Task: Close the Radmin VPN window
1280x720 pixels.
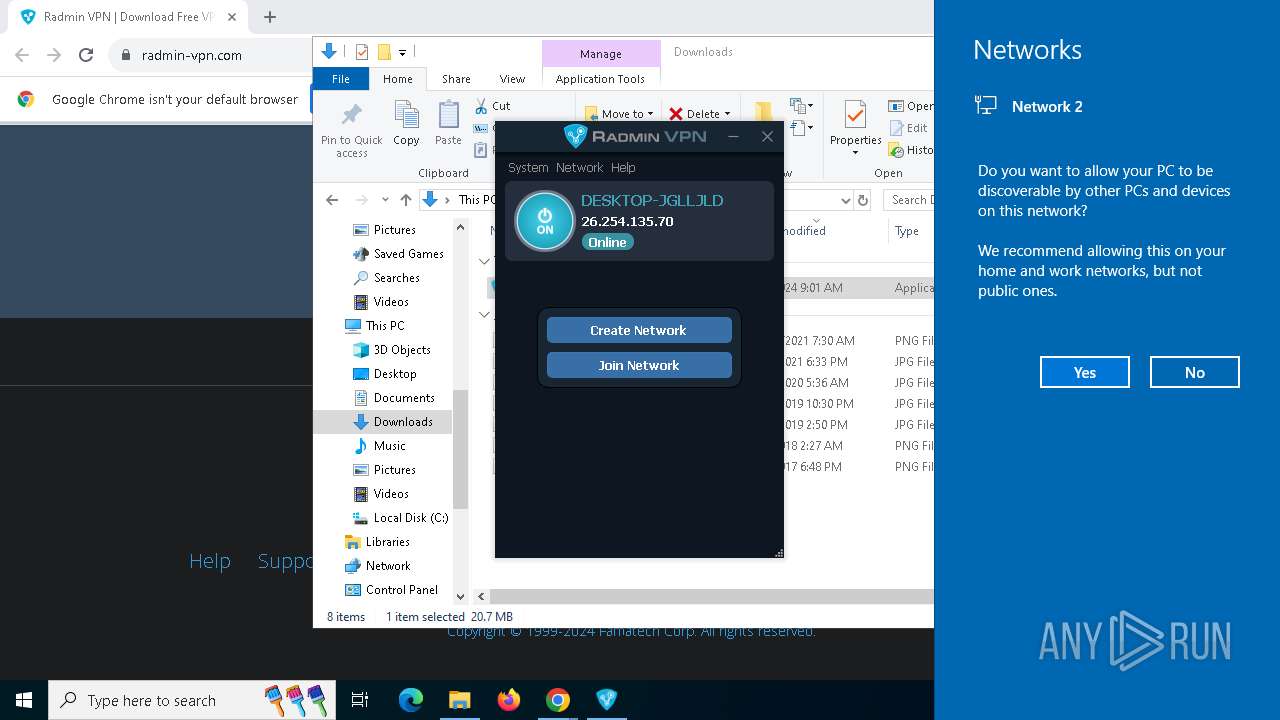Action: coord(767,136)
